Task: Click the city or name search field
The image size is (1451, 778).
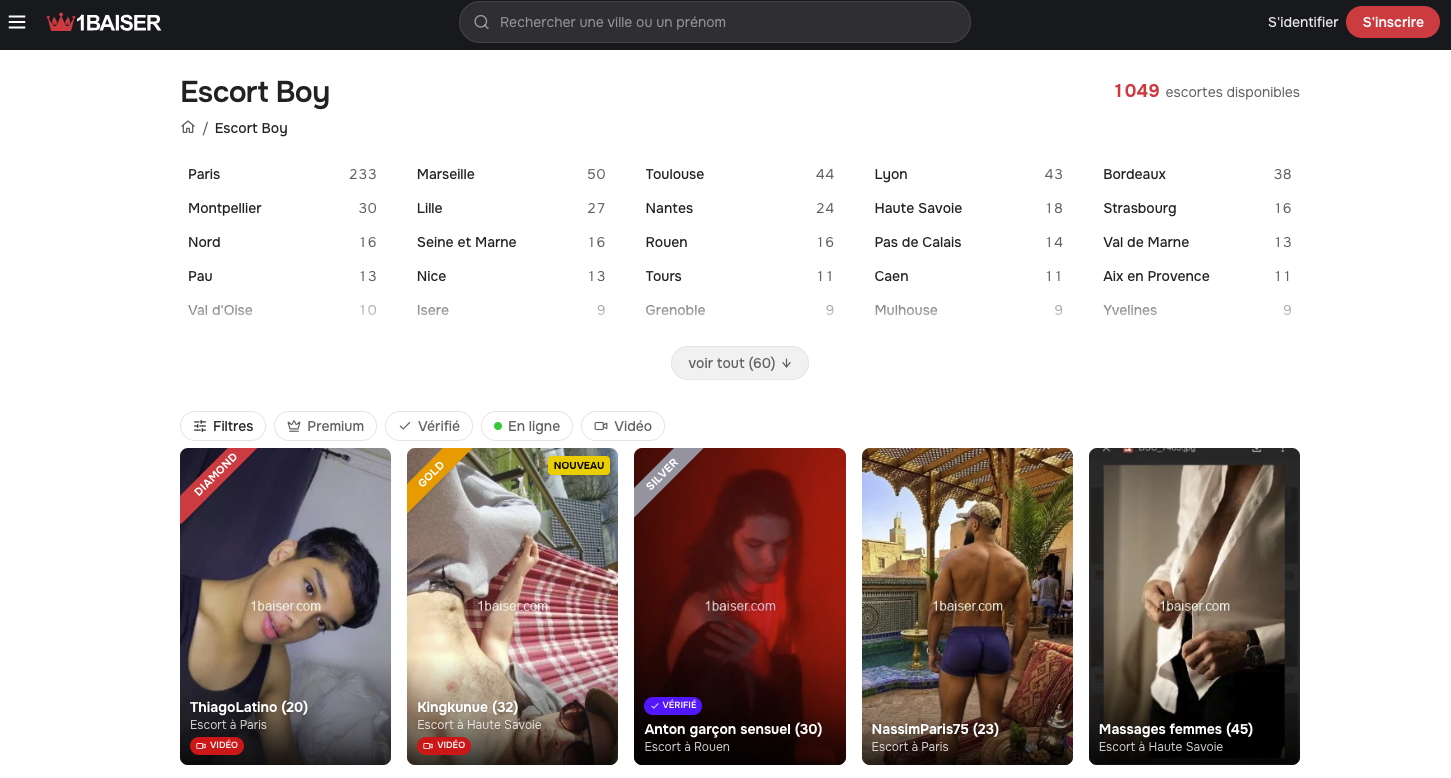Action: (715, 22)
